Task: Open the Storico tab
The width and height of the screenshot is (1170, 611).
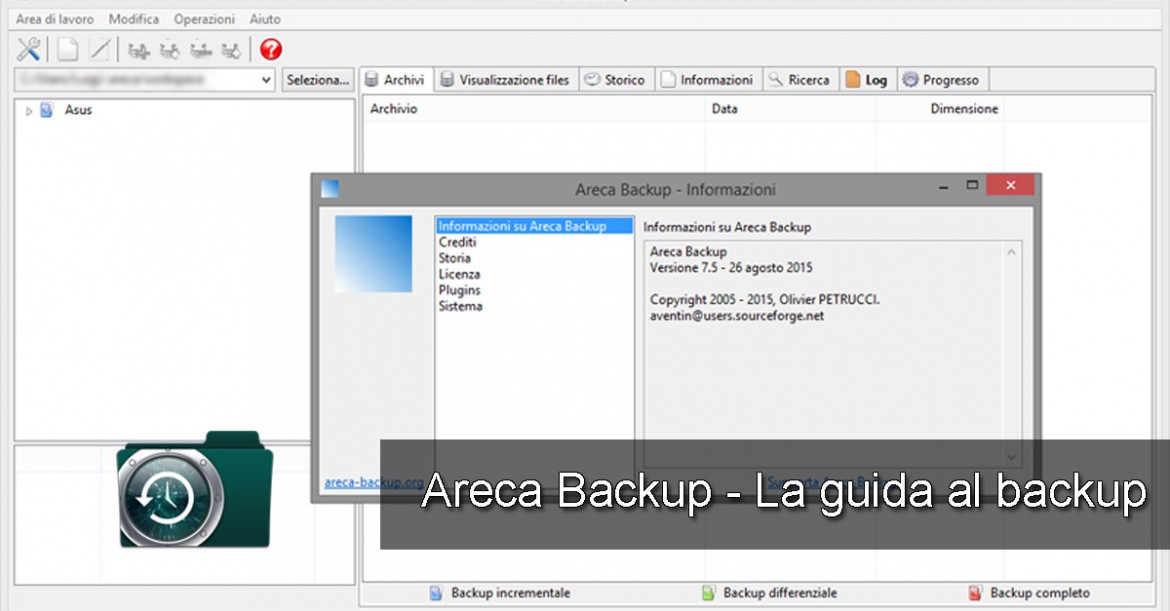Action: coord(616,80)
